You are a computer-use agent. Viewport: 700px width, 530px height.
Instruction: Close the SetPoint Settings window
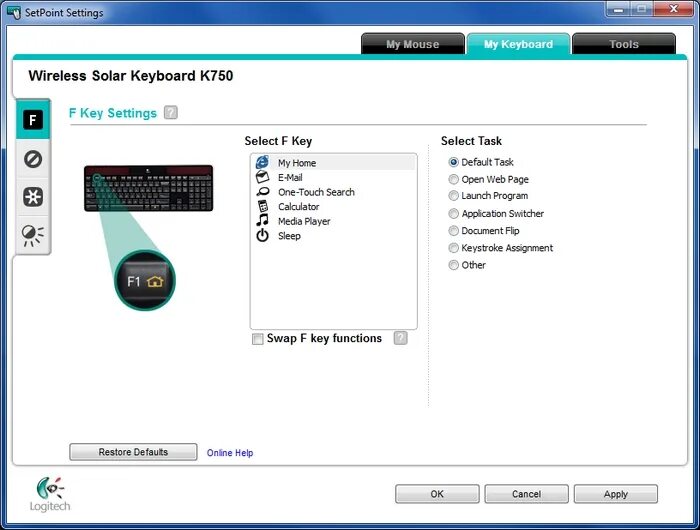point(673,9)
